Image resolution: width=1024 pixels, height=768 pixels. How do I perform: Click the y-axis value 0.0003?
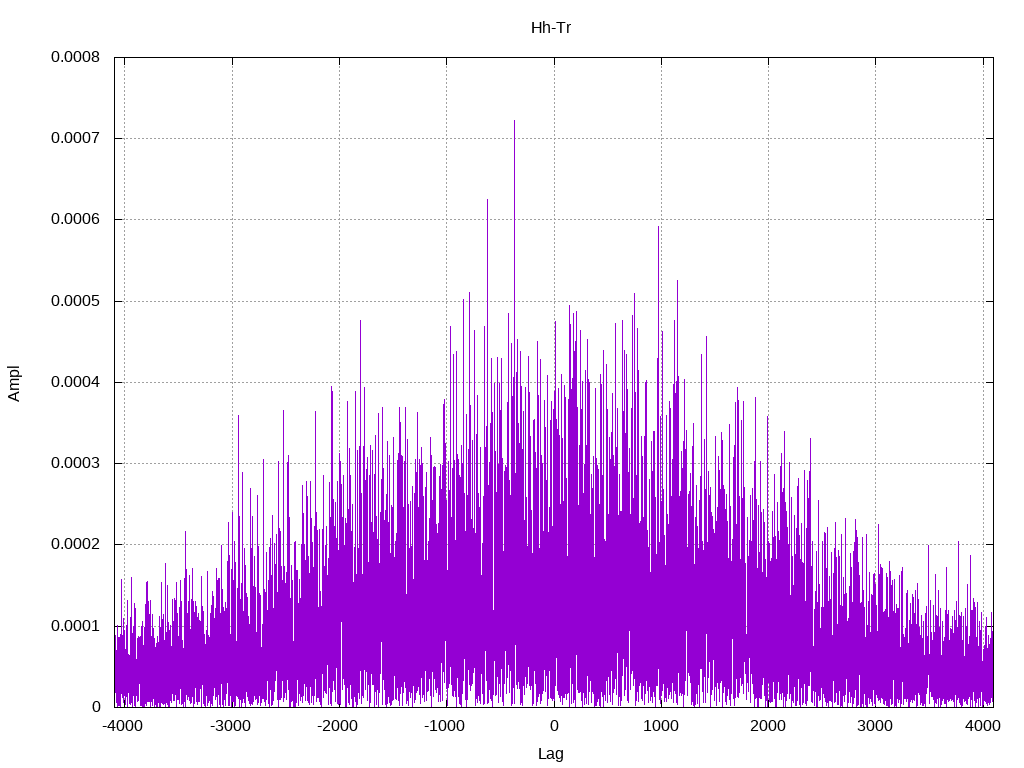tap(76, 464)
